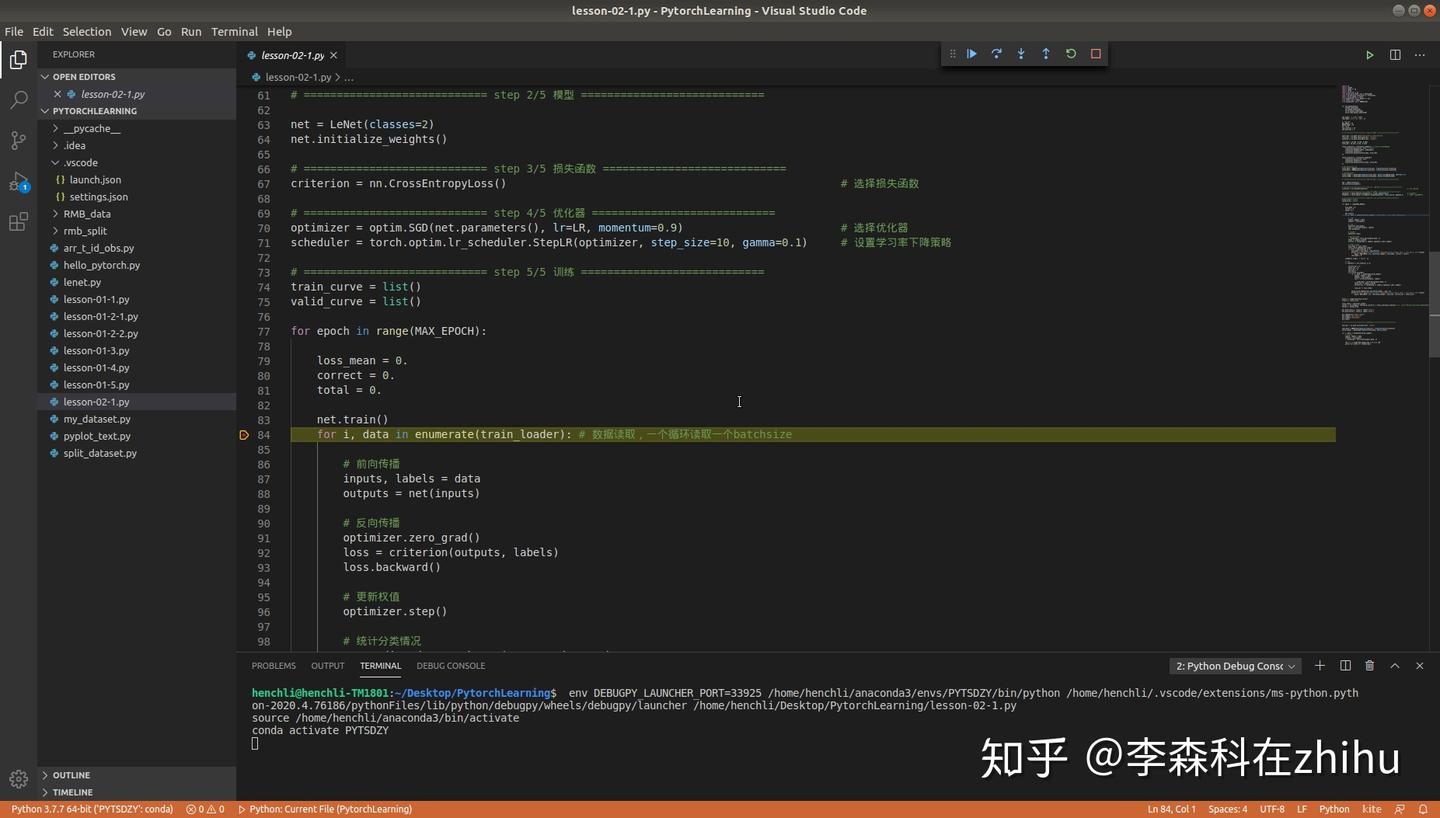Kill the terminal with the trash icon
Screen dimensions: 1440x818
1370,665
